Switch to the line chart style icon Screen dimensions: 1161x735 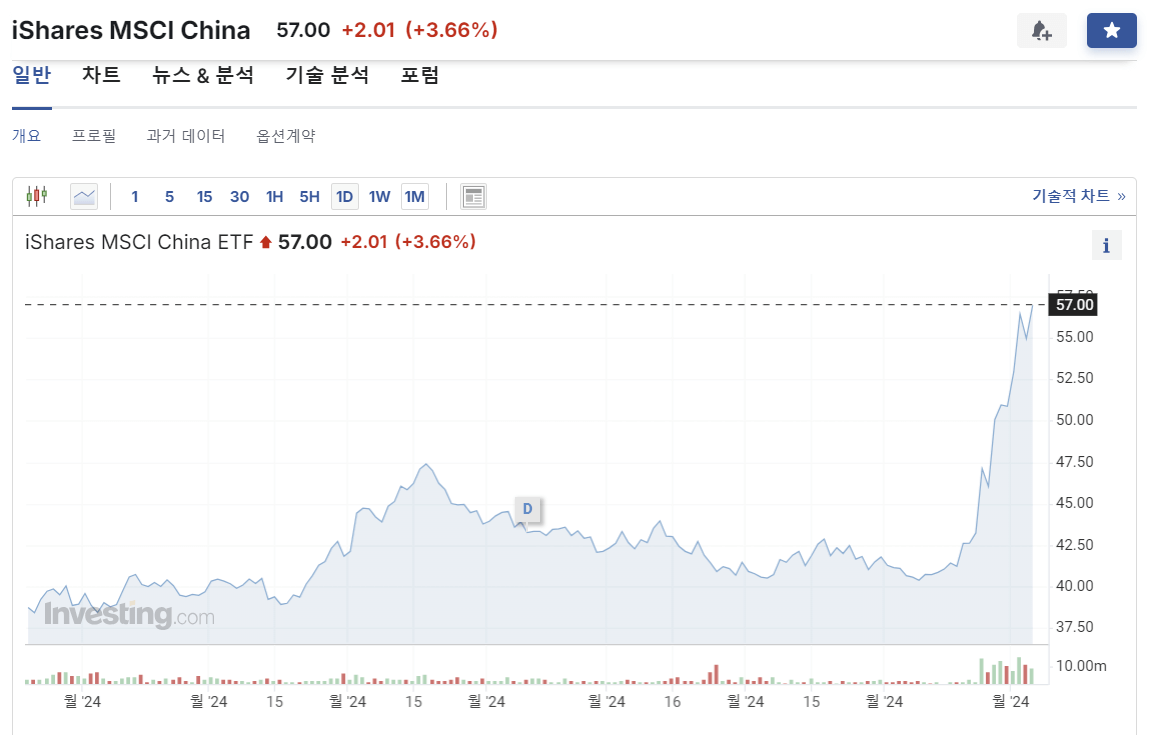(83, 196)
